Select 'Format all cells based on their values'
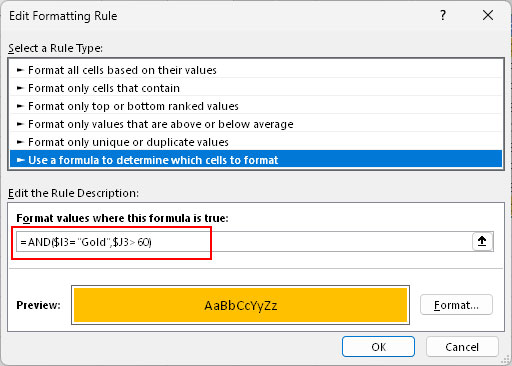 (x=256, y=70)
